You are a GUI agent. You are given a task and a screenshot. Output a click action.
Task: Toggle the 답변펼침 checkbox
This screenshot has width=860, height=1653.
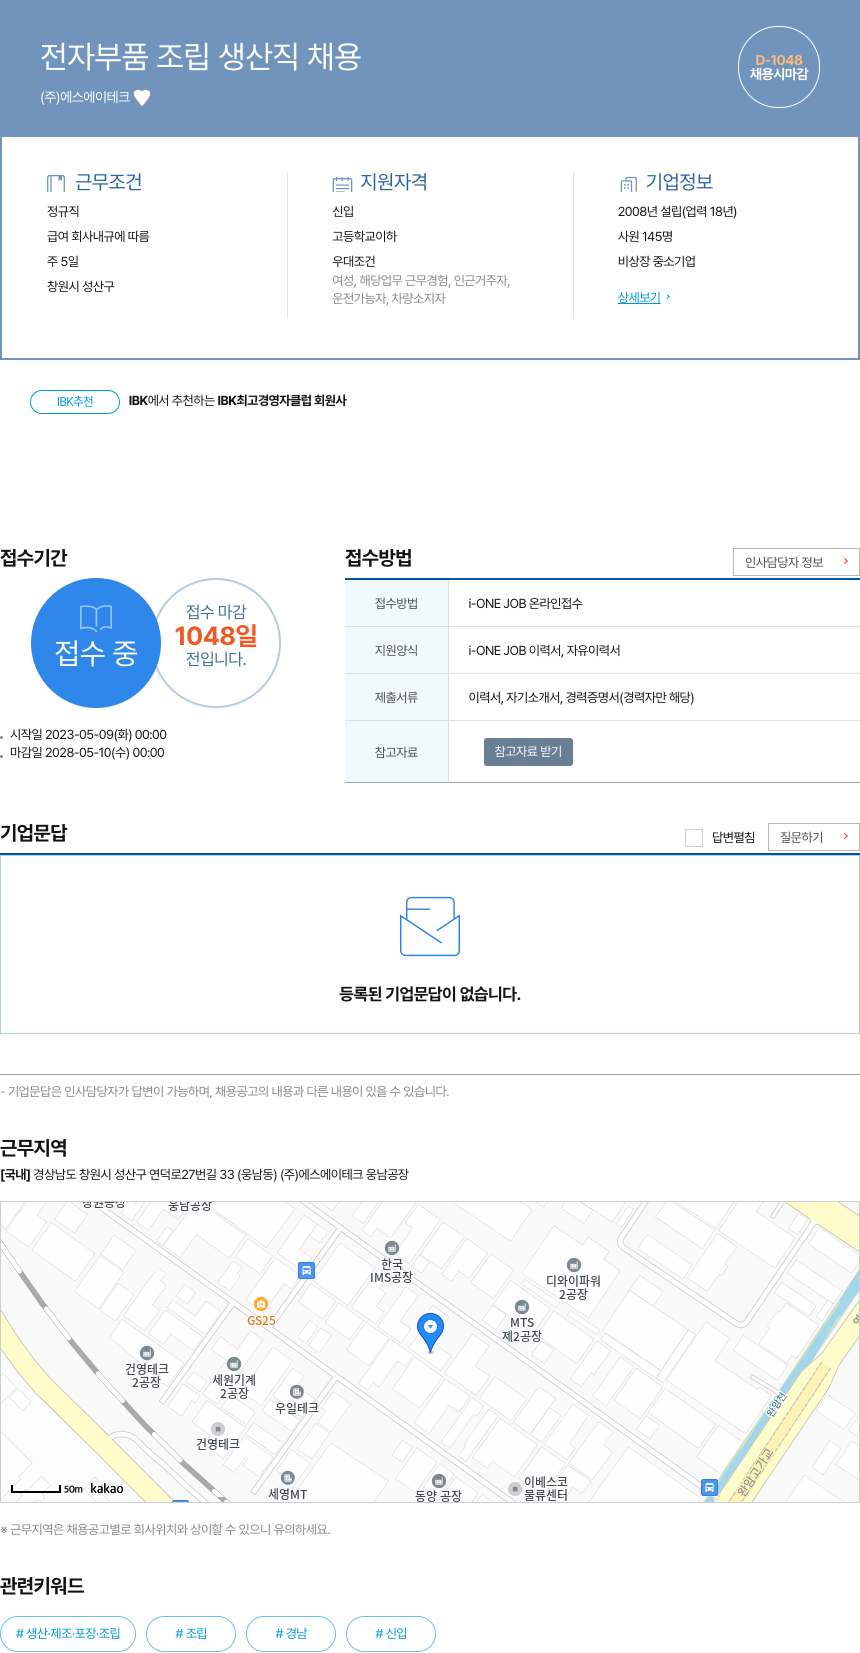(694, 837)
